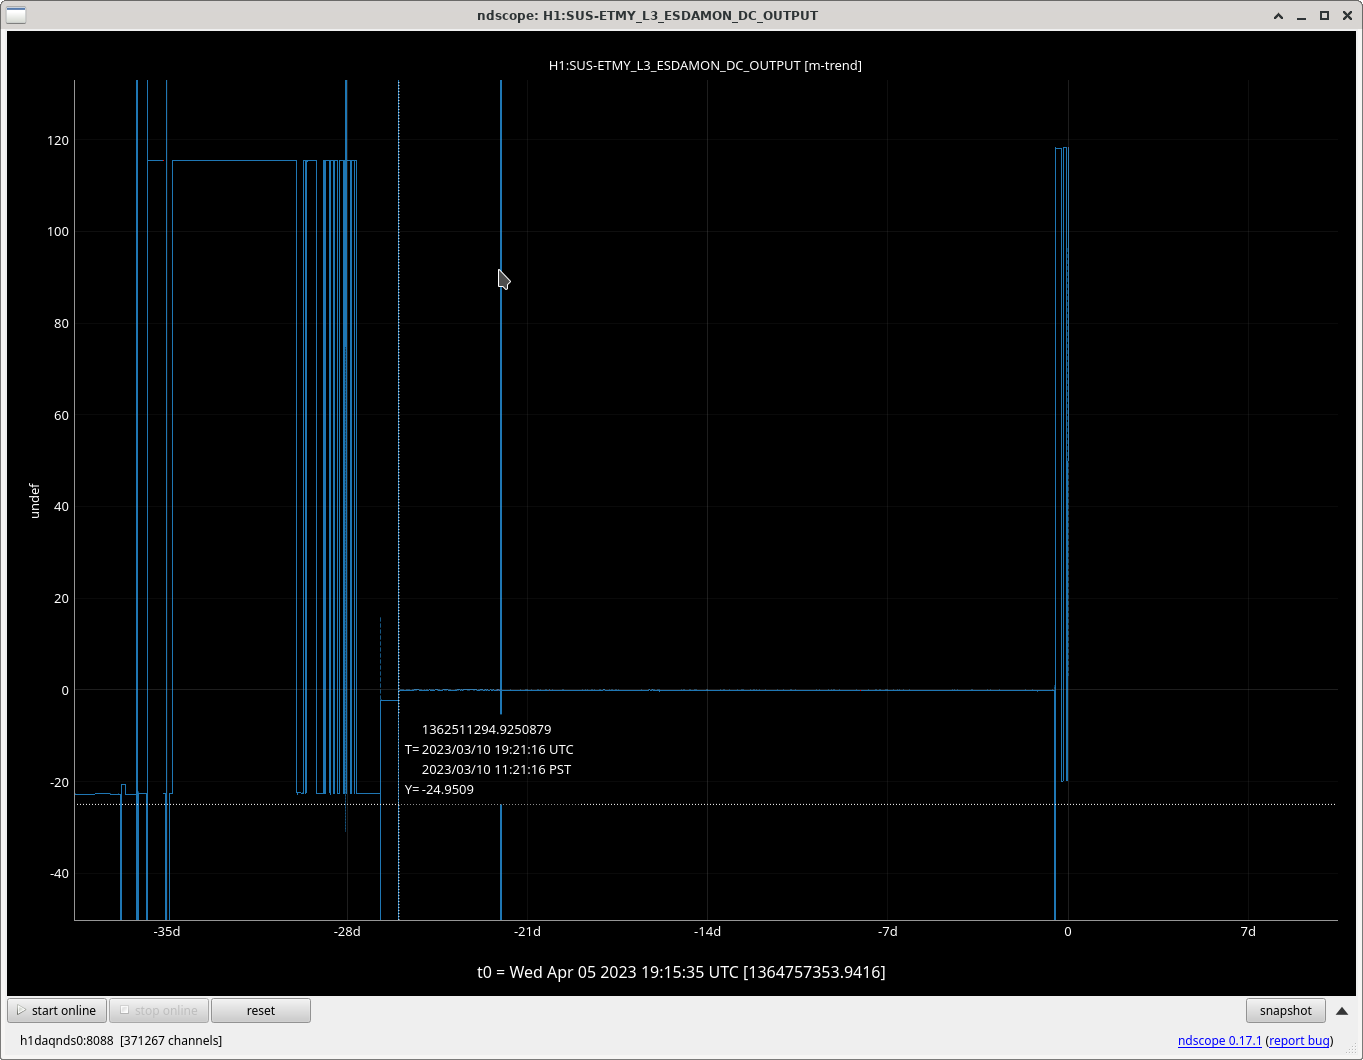Open the report bug link

[x=1300, y=1040]
